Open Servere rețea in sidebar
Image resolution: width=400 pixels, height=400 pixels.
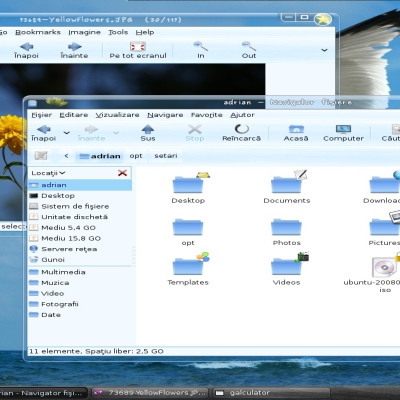(x=80, y=249)
